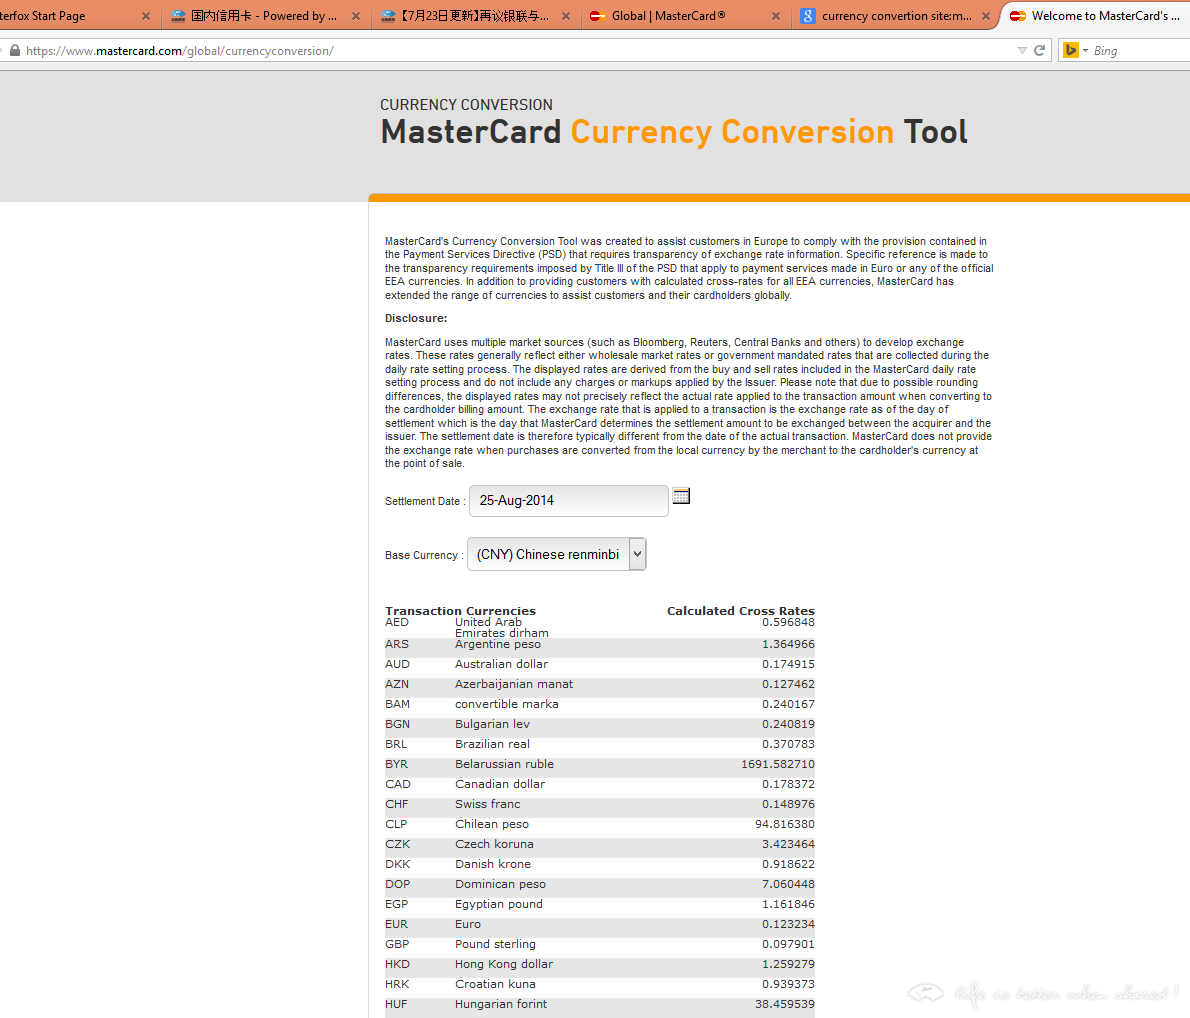This screenshot has height=1018, width=1190.
Task: Click the Bing search engine icon
Action: [1071, 51]
